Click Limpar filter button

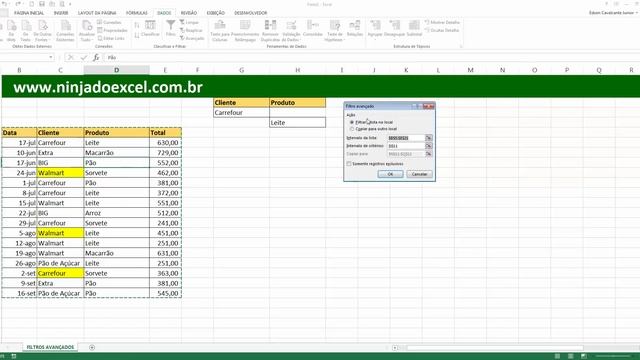pyautogui.click(x=189, y=22)
